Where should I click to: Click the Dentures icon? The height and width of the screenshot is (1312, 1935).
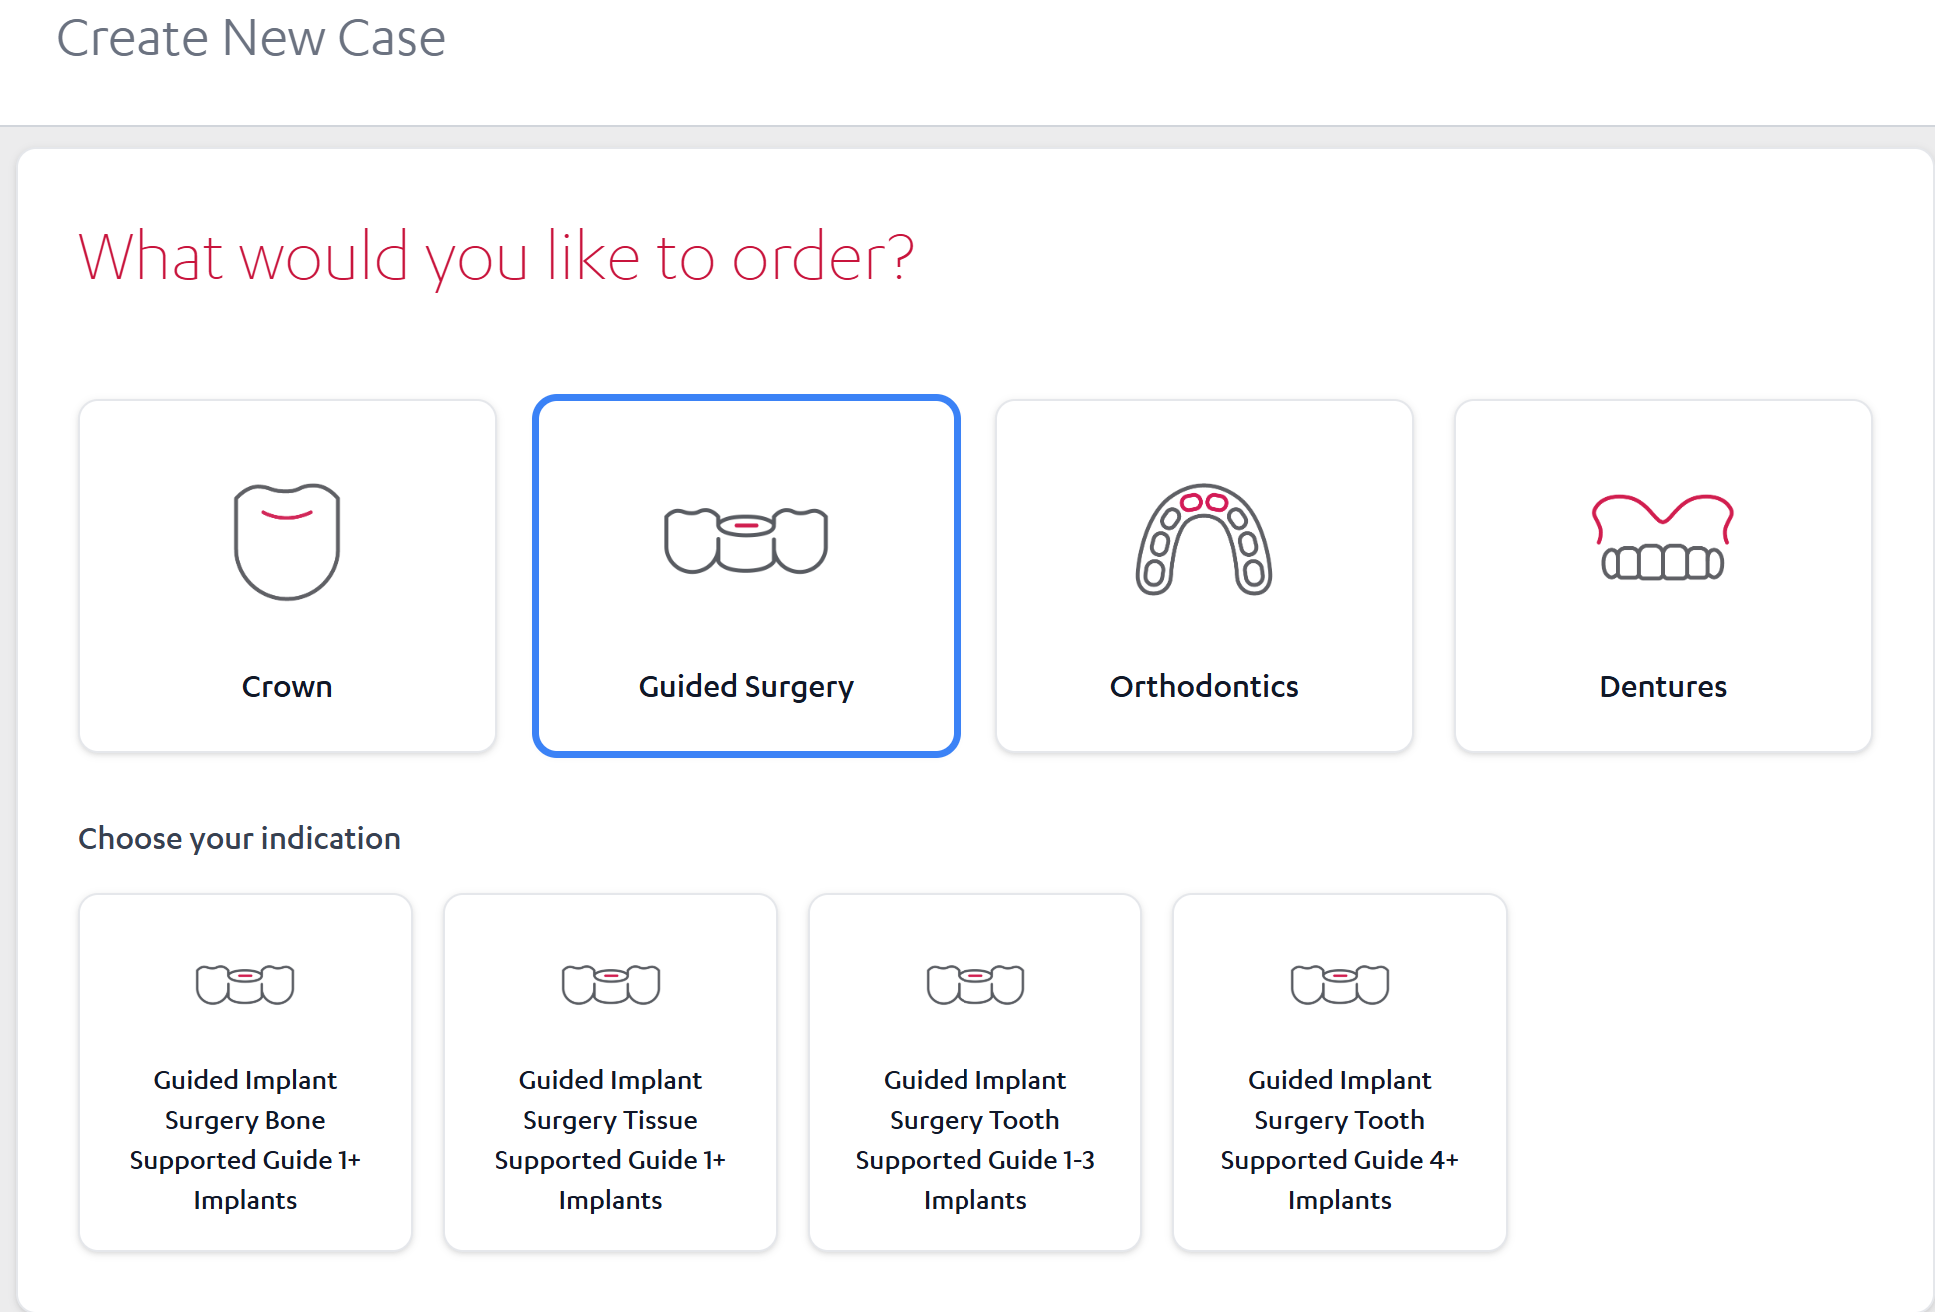[x=1663, y=537]
